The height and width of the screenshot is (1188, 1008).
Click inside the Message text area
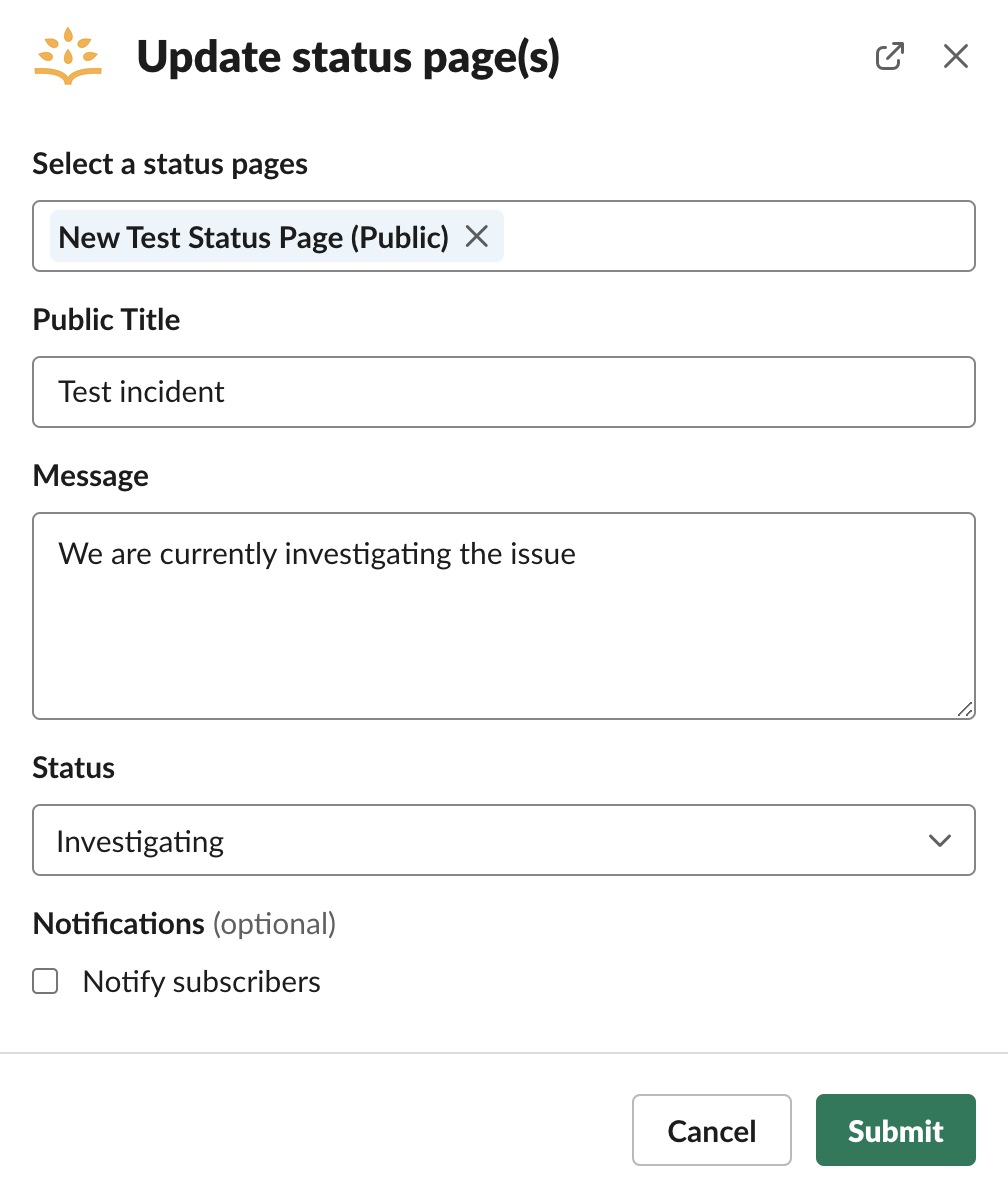tap(504, 616)
